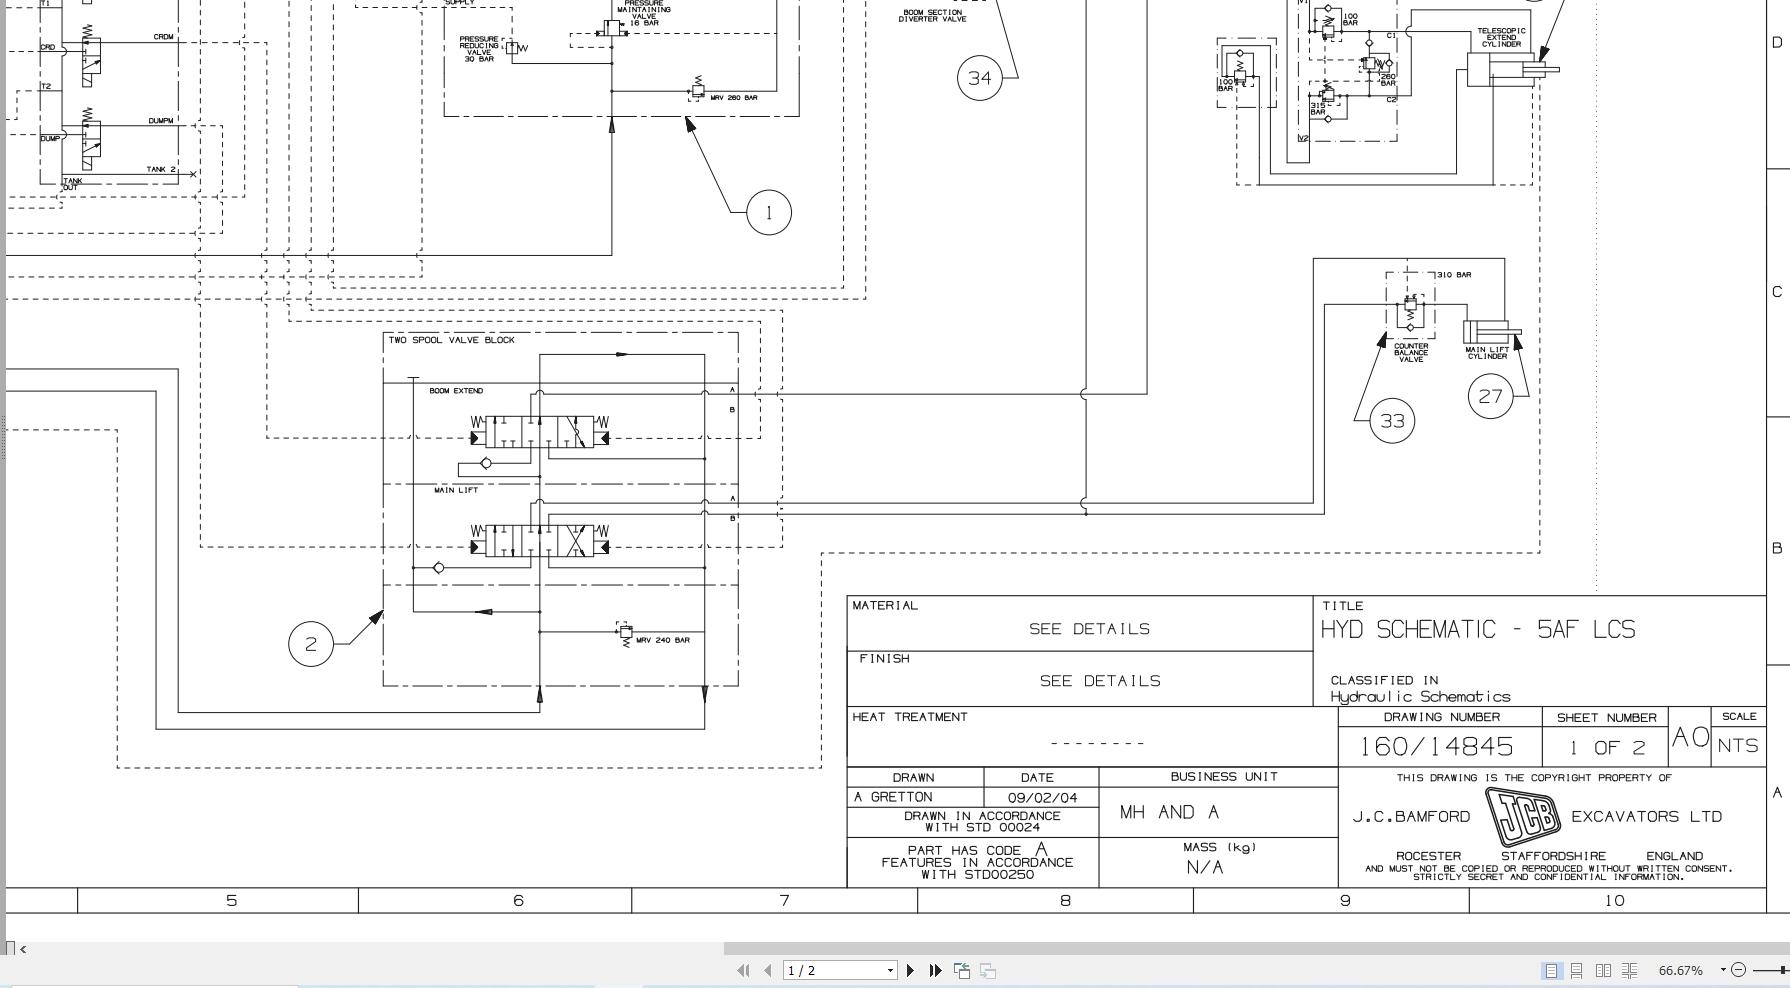Open the zoom level dropdown arrow

(x=1723, y=969)
